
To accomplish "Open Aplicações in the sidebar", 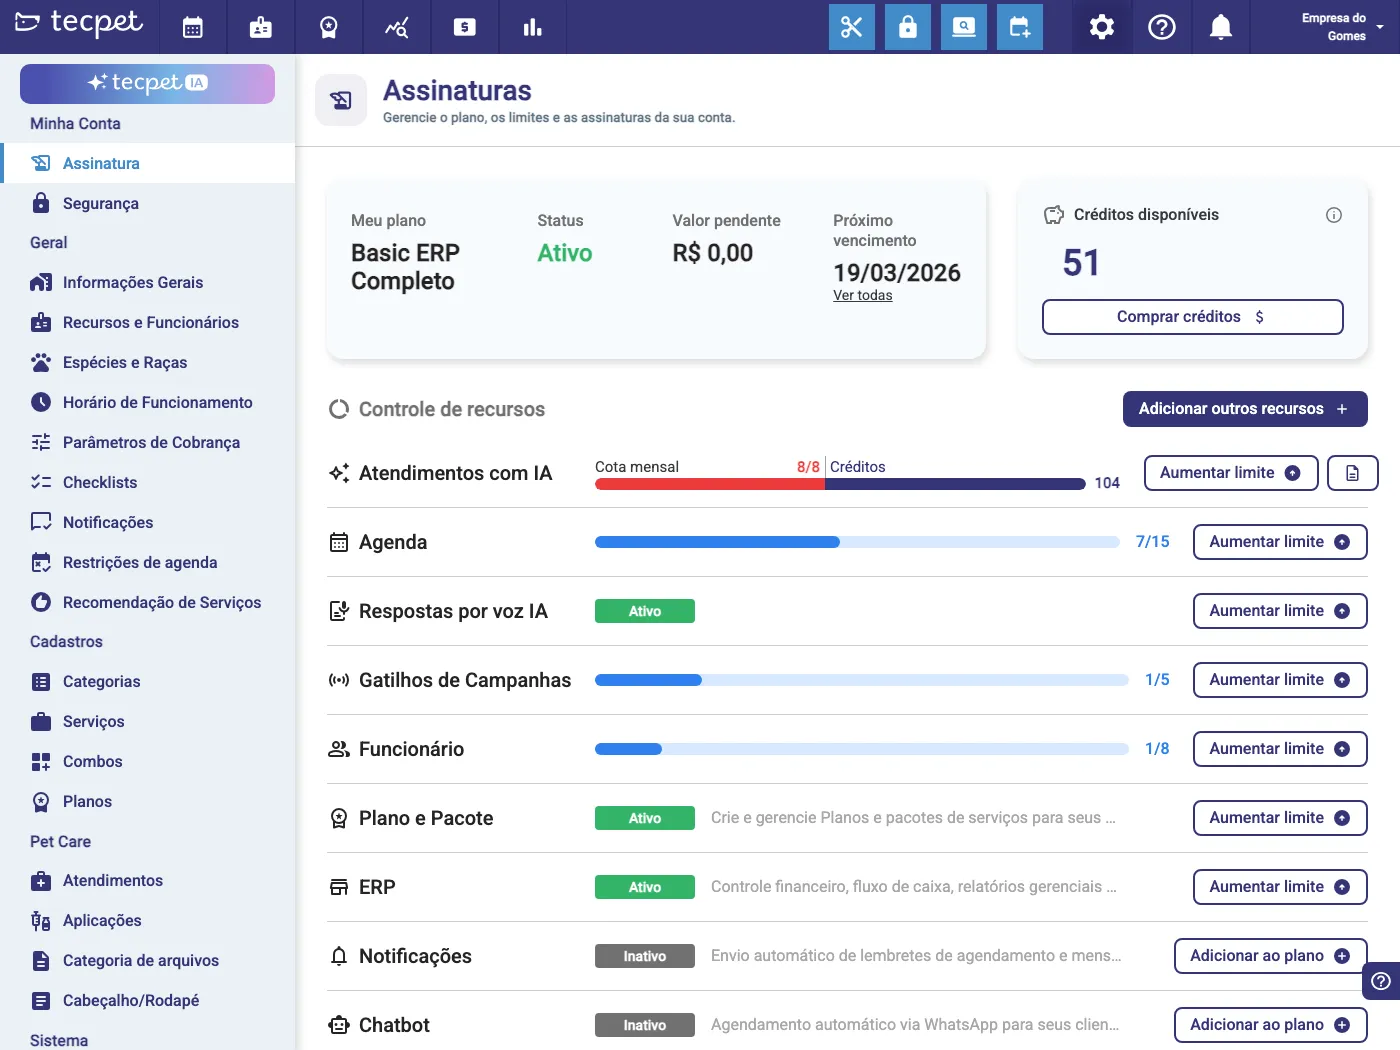I will tap(148, 920).
